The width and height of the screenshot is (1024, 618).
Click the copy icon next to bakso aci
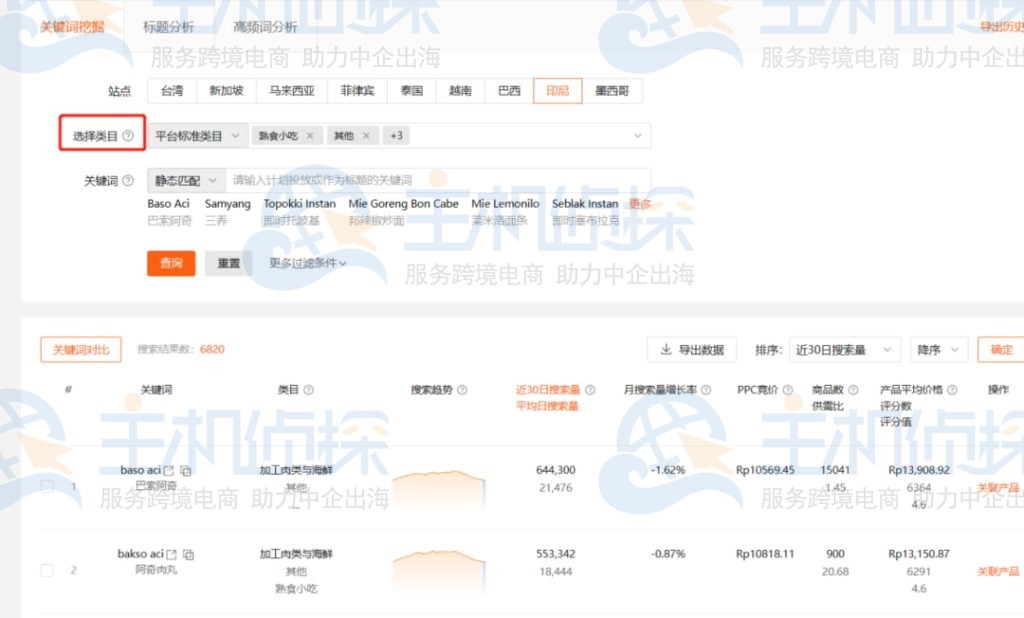point(188,554)
